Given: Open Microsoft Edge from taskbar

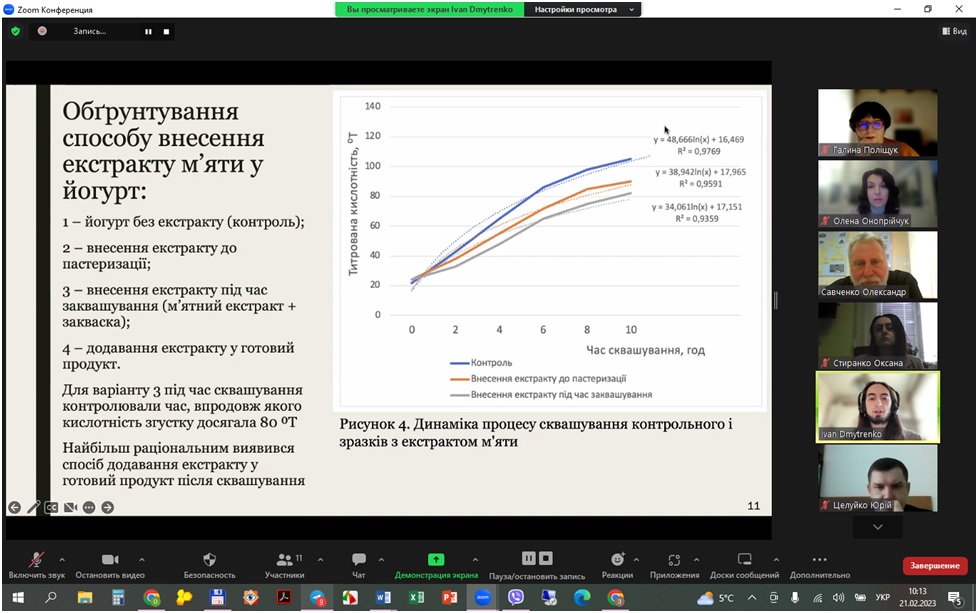Looking at the screenshot, I should (x=582, y=597).
